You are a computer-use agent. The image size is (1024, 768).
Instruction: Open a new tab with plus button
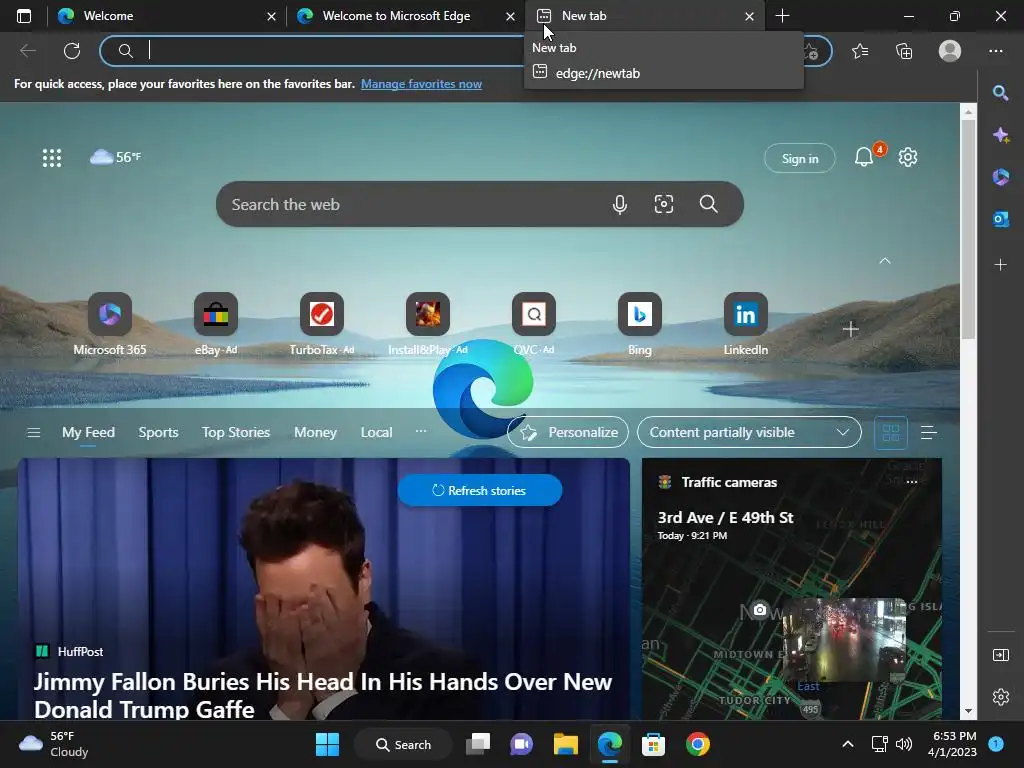tap(782, 16)
